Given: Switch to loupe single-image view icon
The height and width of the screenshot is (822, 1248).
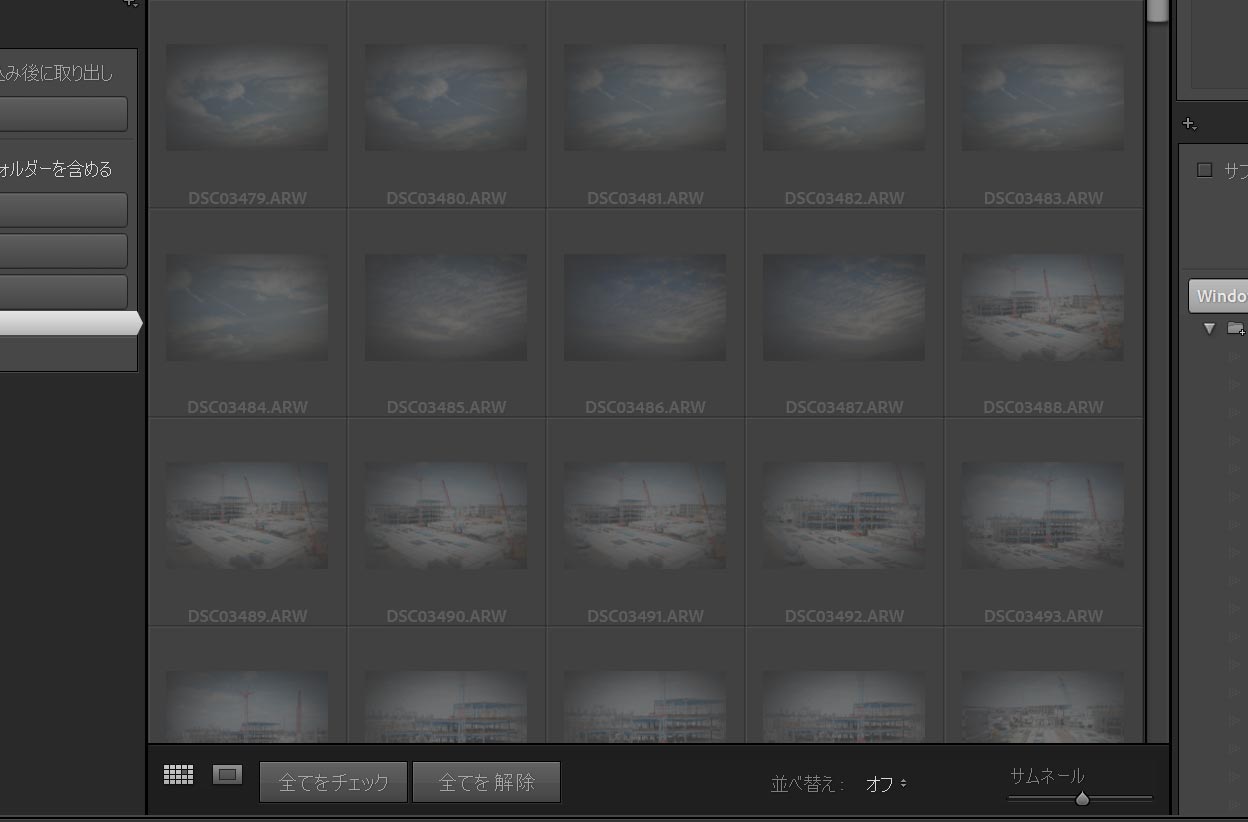Looking at the screenshot, I should pos(227,775).
